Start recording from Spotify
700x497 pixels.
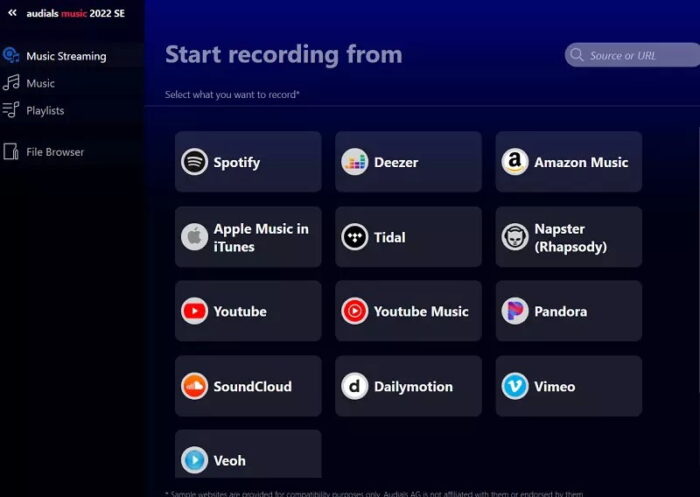[x=248, y=162]
